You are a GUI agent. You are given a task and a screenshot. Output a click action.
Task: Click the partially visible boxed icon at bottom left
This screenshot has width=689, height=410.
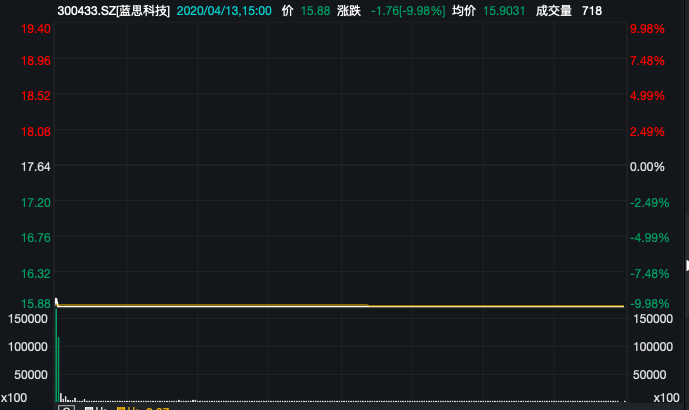point(66,408)
